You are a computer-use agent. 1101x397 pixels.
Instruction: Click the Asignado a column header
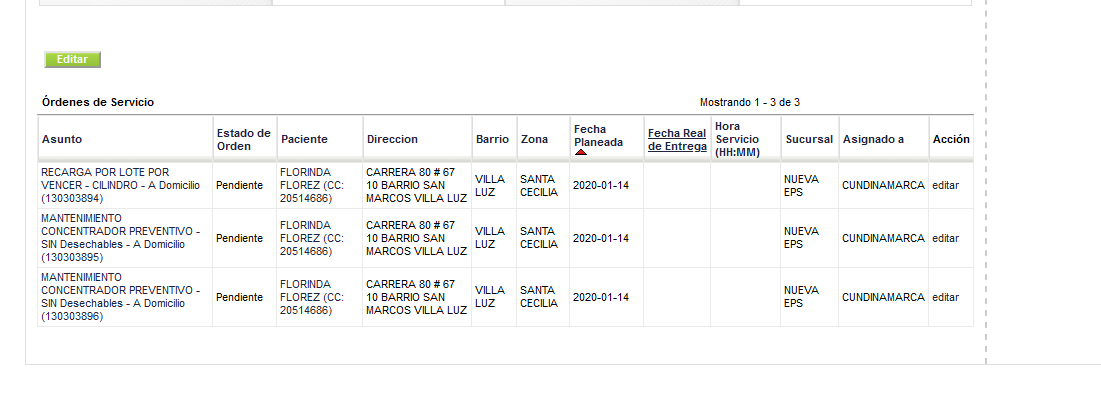873,139
